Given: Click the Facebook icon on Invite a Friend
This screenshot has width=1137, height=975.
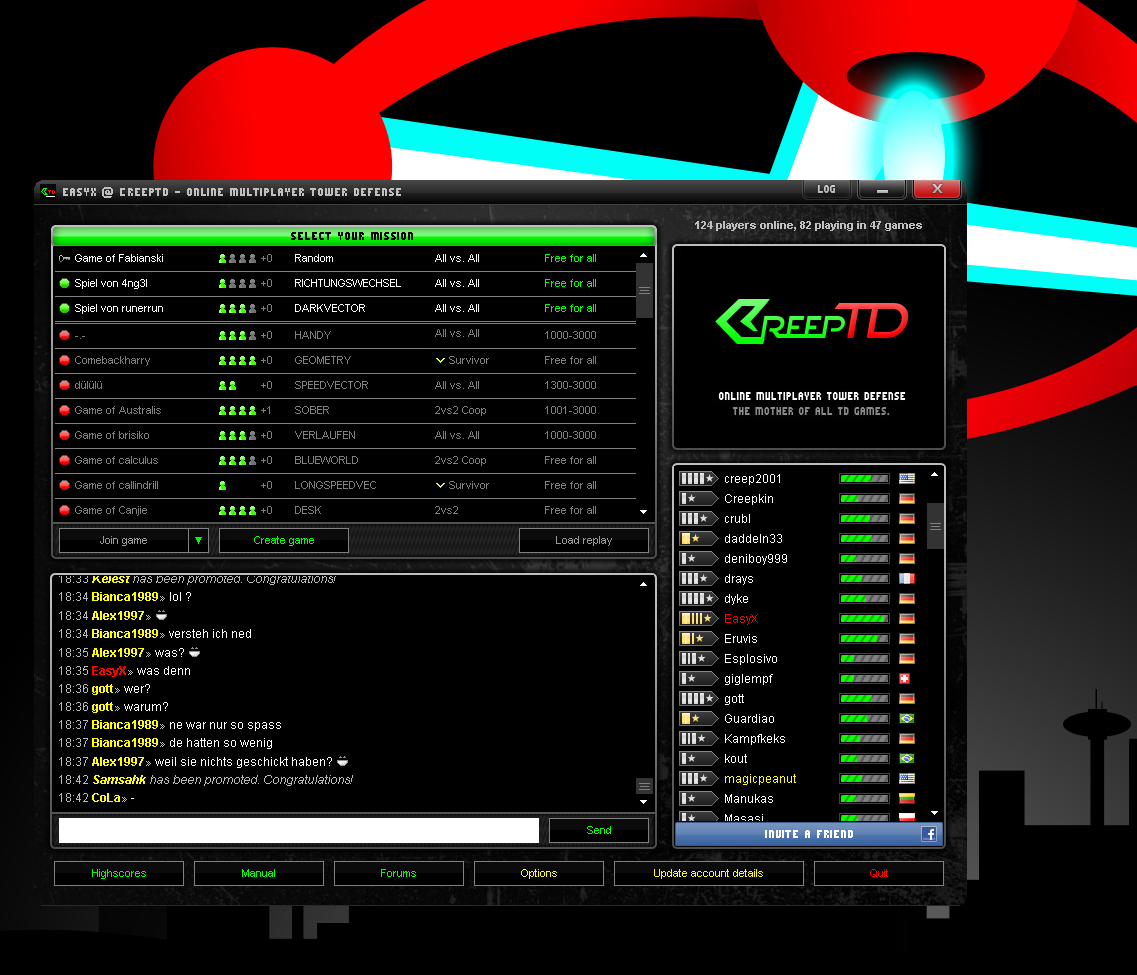Looking at the screenshot, I should click(929, 834).
